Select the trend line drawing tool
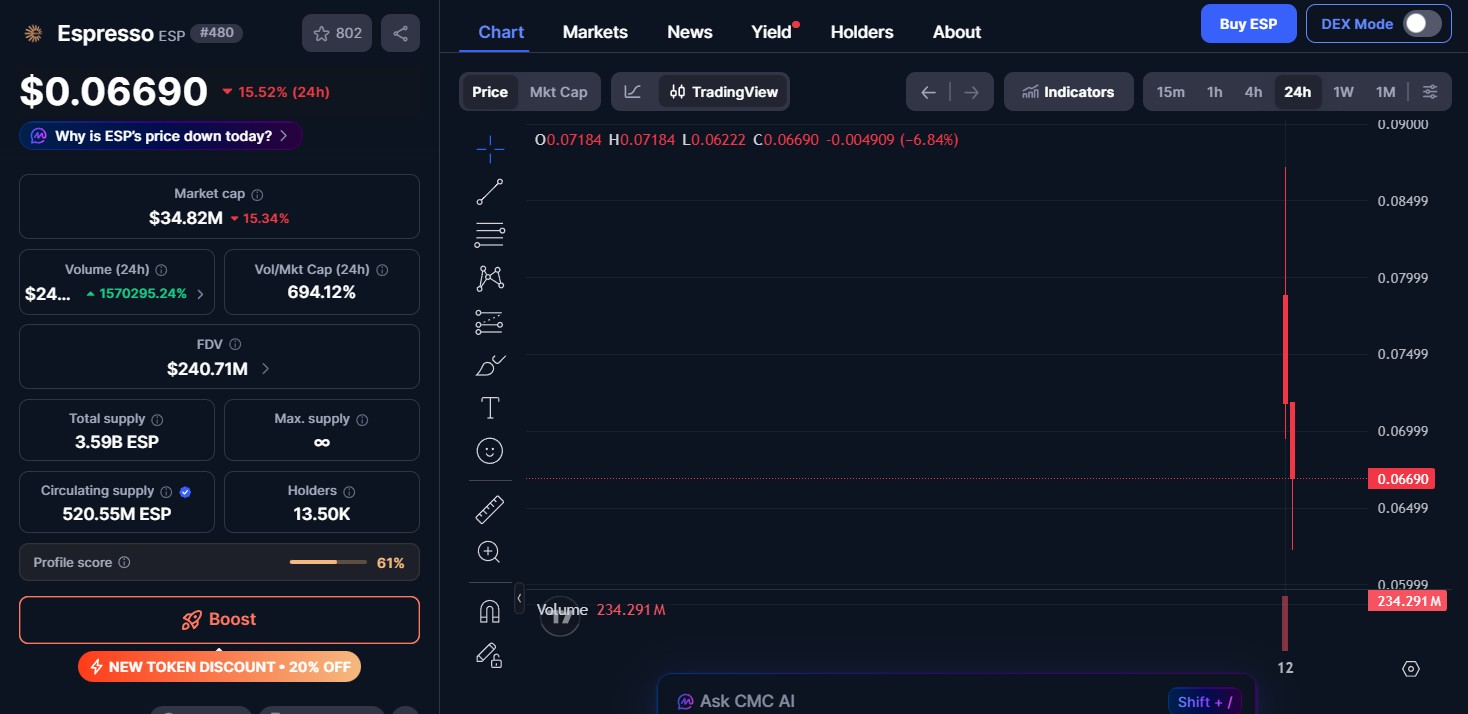Image resolution: width=1468 pixels, height=714 pixels. [489, 192]
